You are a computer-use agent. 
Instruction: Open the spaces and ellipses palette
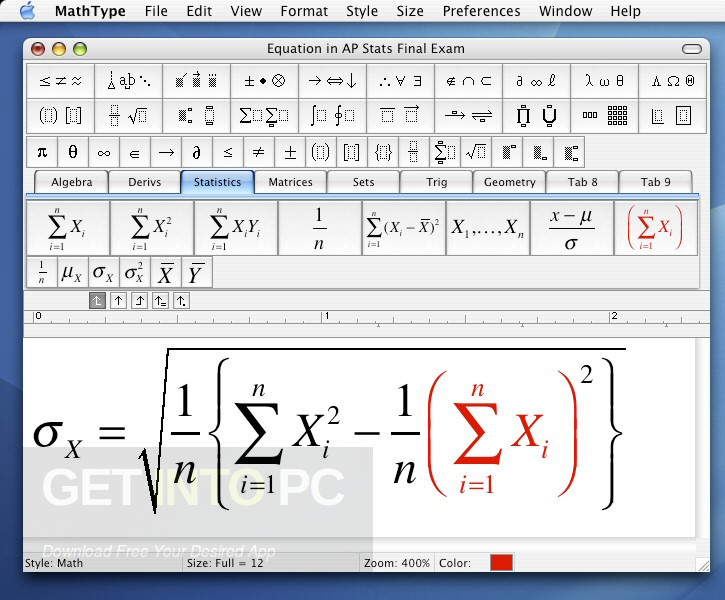tap(129, 81)
